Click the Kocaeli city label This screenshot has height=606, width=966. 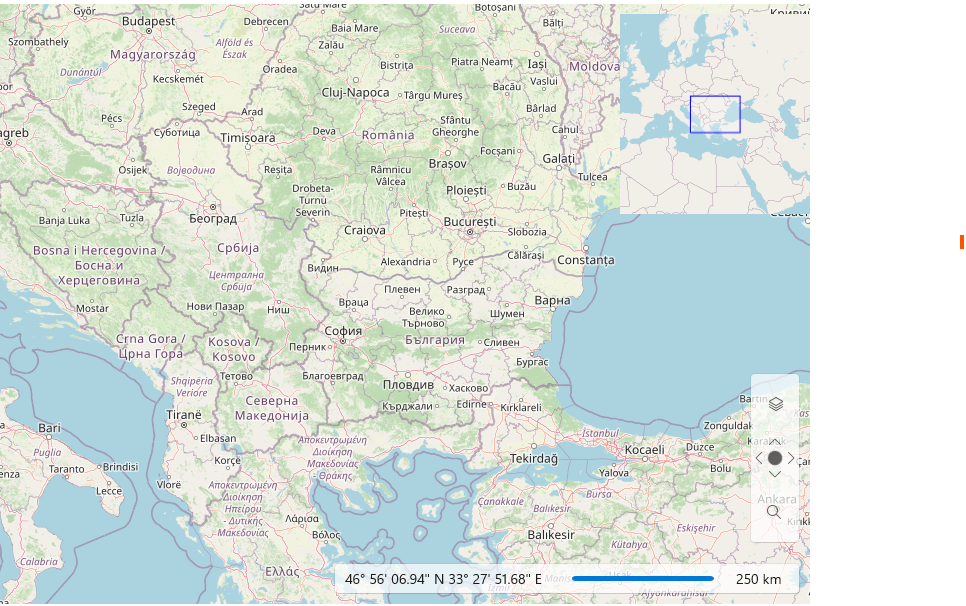[x=644, y=450]
